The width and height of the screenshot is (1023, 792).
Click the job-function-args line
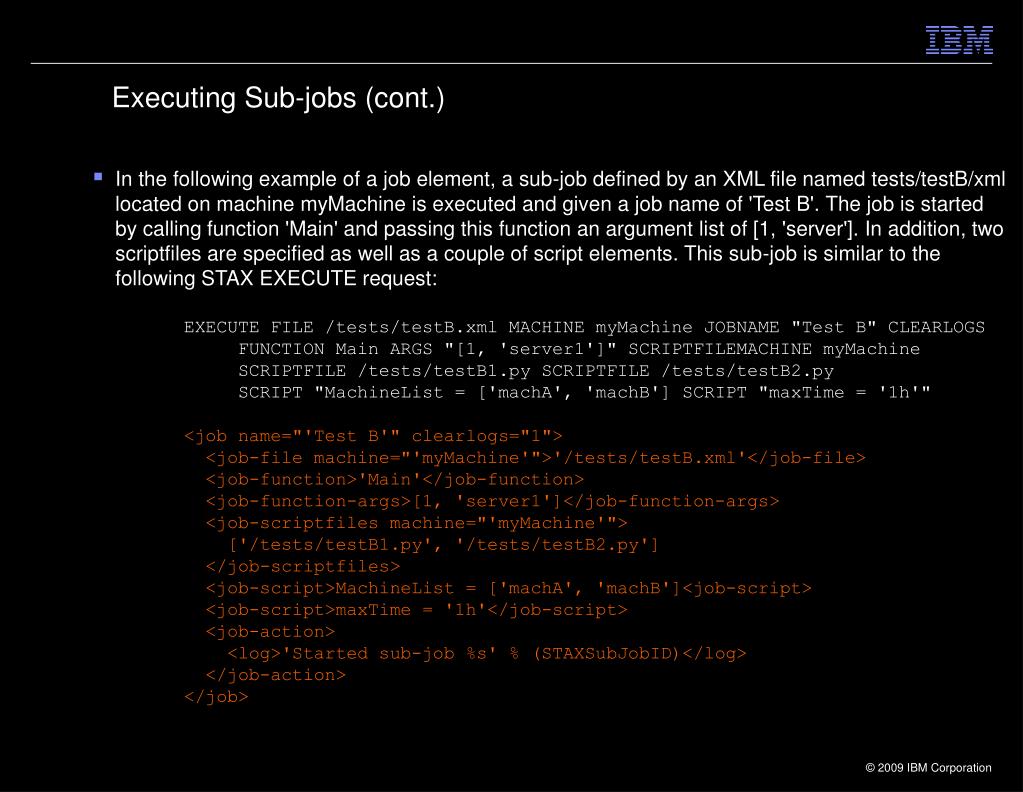(492, 501)
